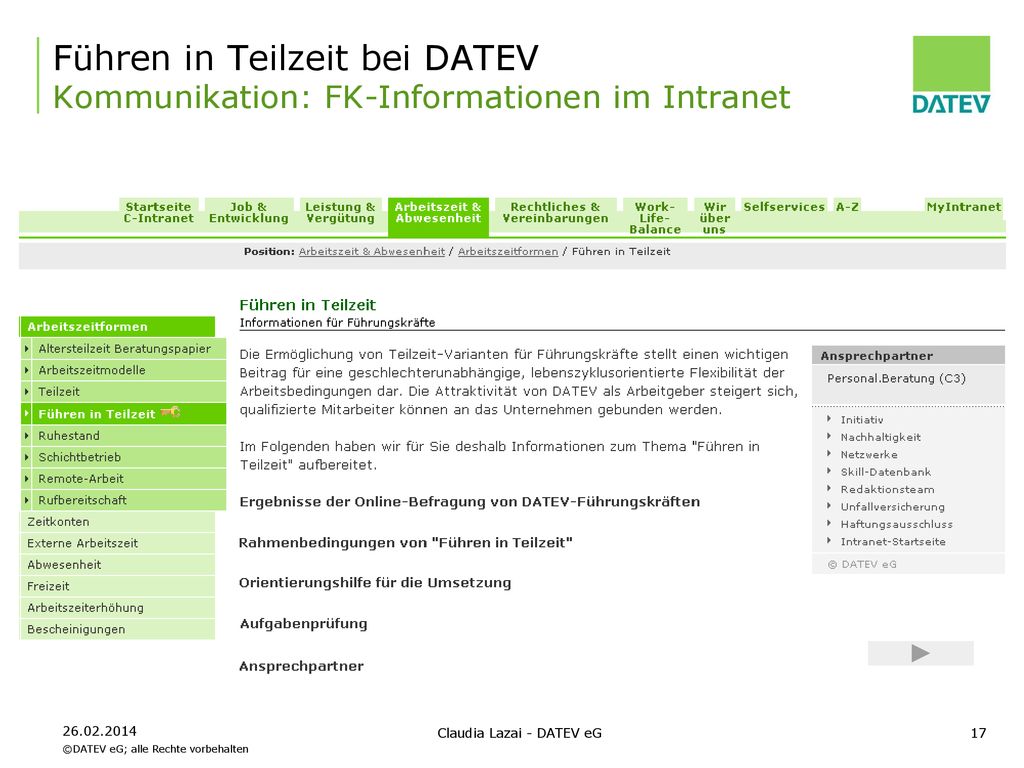
Task: Go to the Work-Life-Balance tab
Action: [654, 217]
